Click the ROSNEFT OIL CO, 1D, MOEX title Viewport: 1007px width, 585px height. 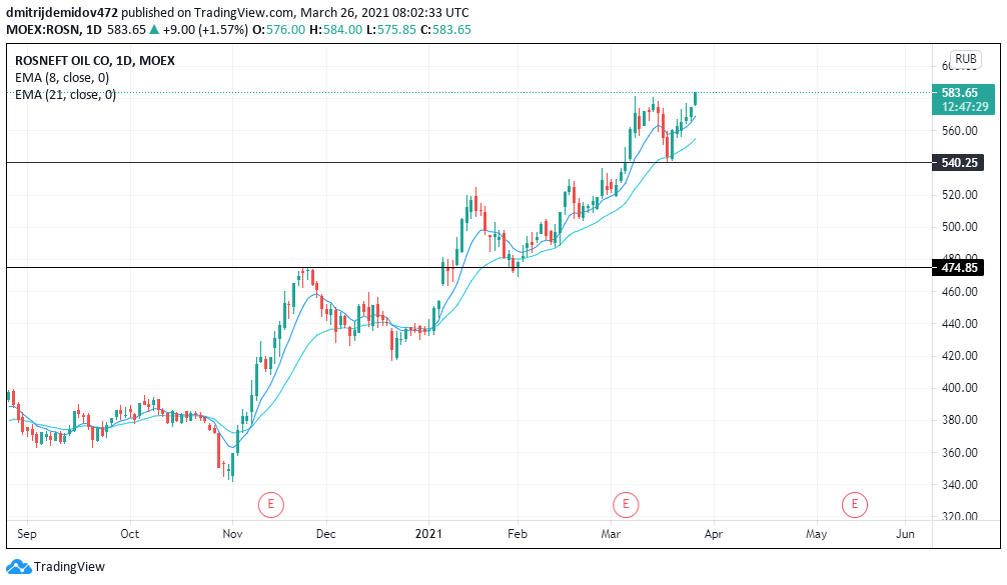pos(95,60)
